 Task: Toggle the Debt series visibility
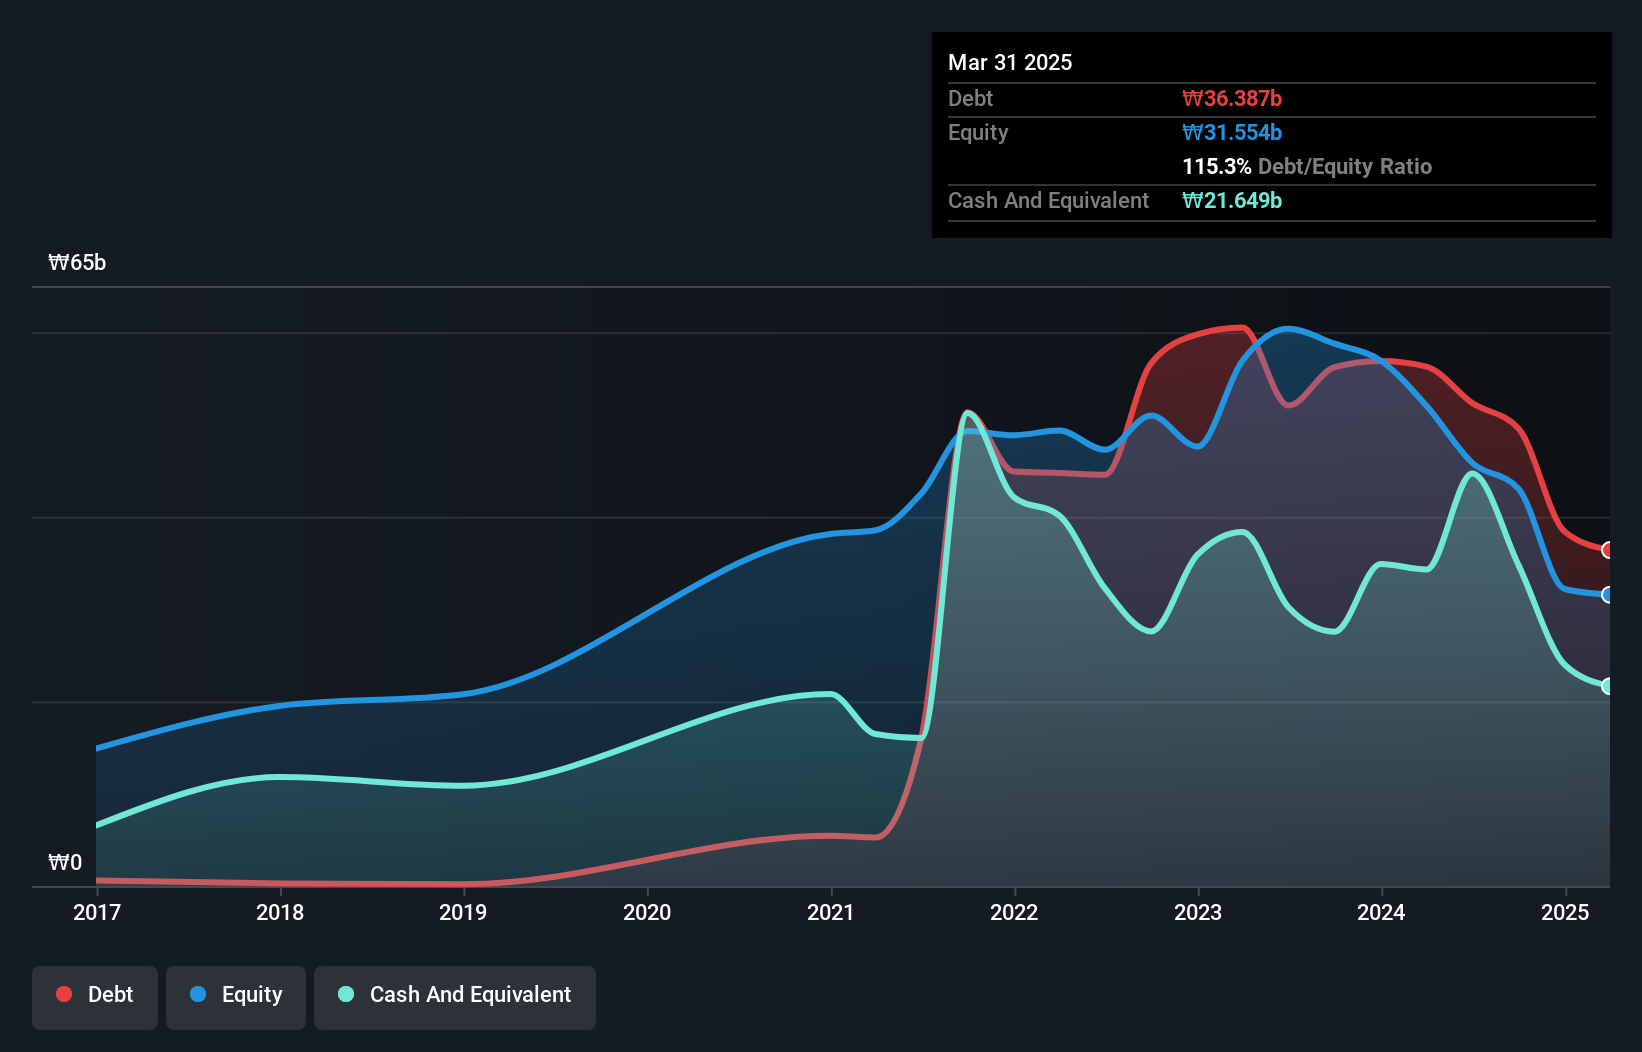coord(95,995)
